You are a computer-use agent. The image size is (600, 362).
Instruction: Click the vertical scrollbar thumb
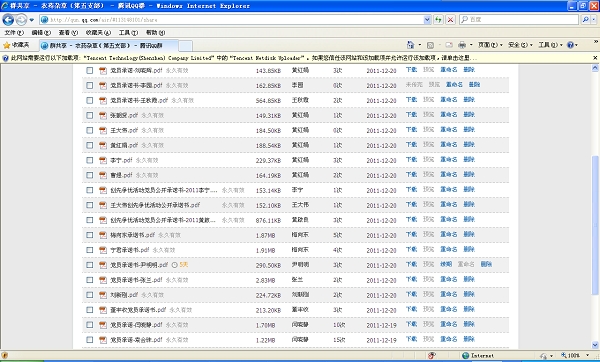tap(595, 225)
